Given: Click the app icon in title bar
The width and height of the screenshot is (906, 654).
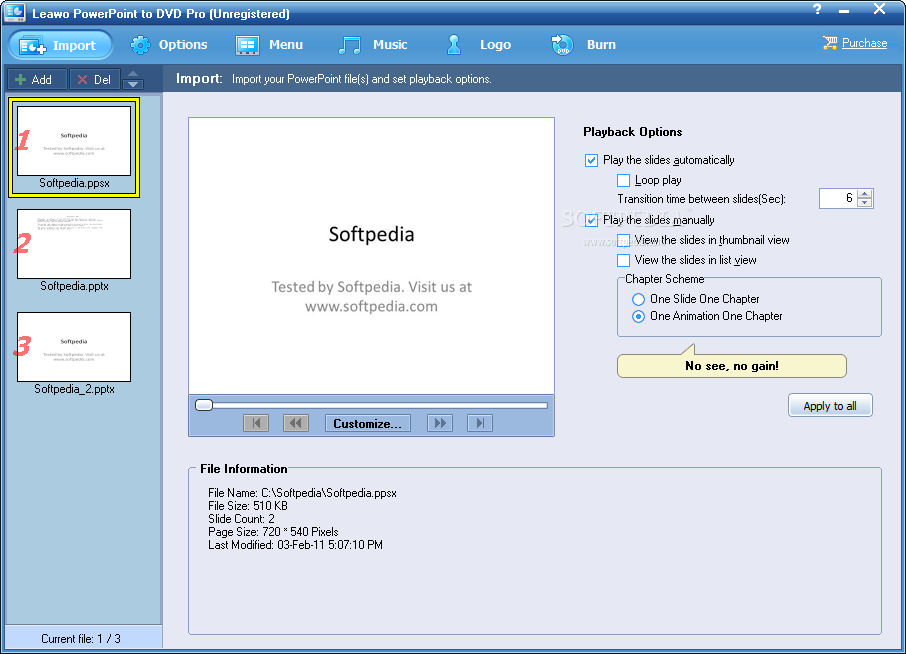Looking at the screenshot, I should click(14, 12).
